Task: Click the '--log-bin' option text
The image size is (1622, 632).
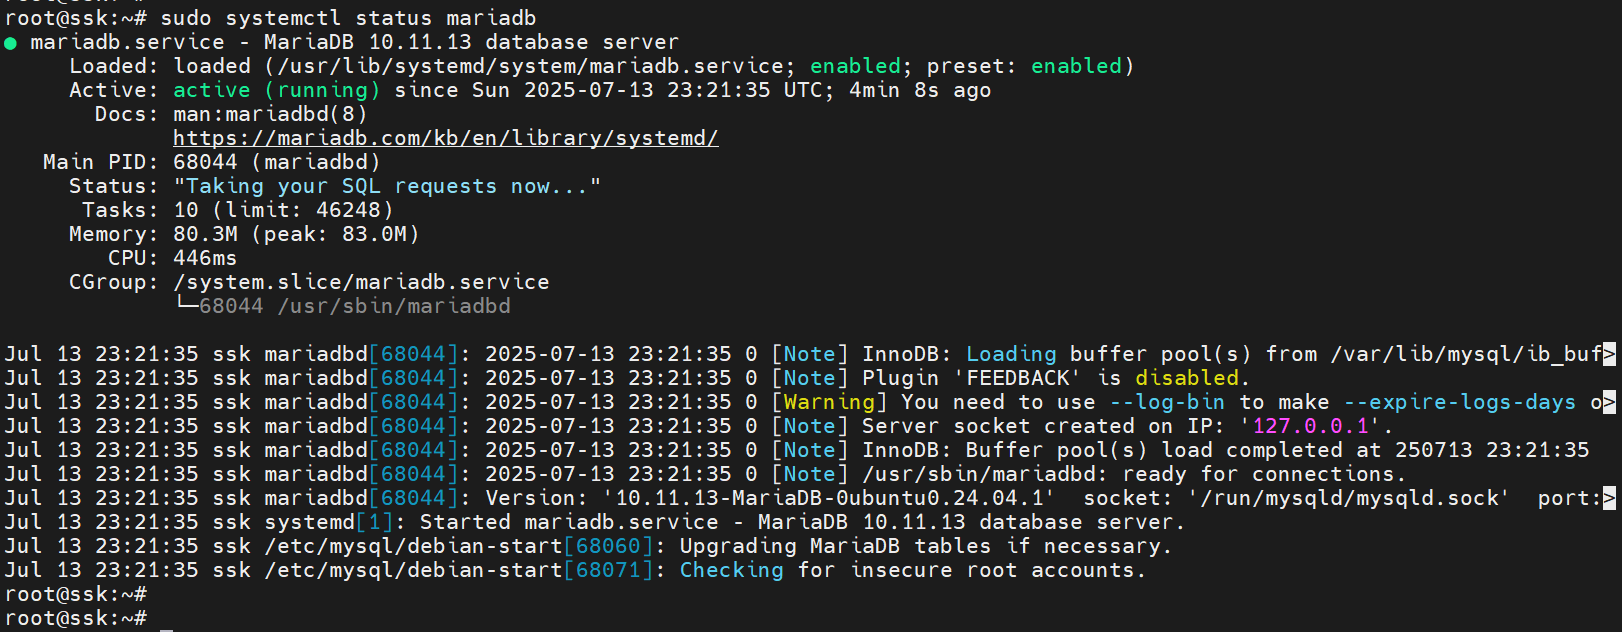Action: coord(1167,402)
